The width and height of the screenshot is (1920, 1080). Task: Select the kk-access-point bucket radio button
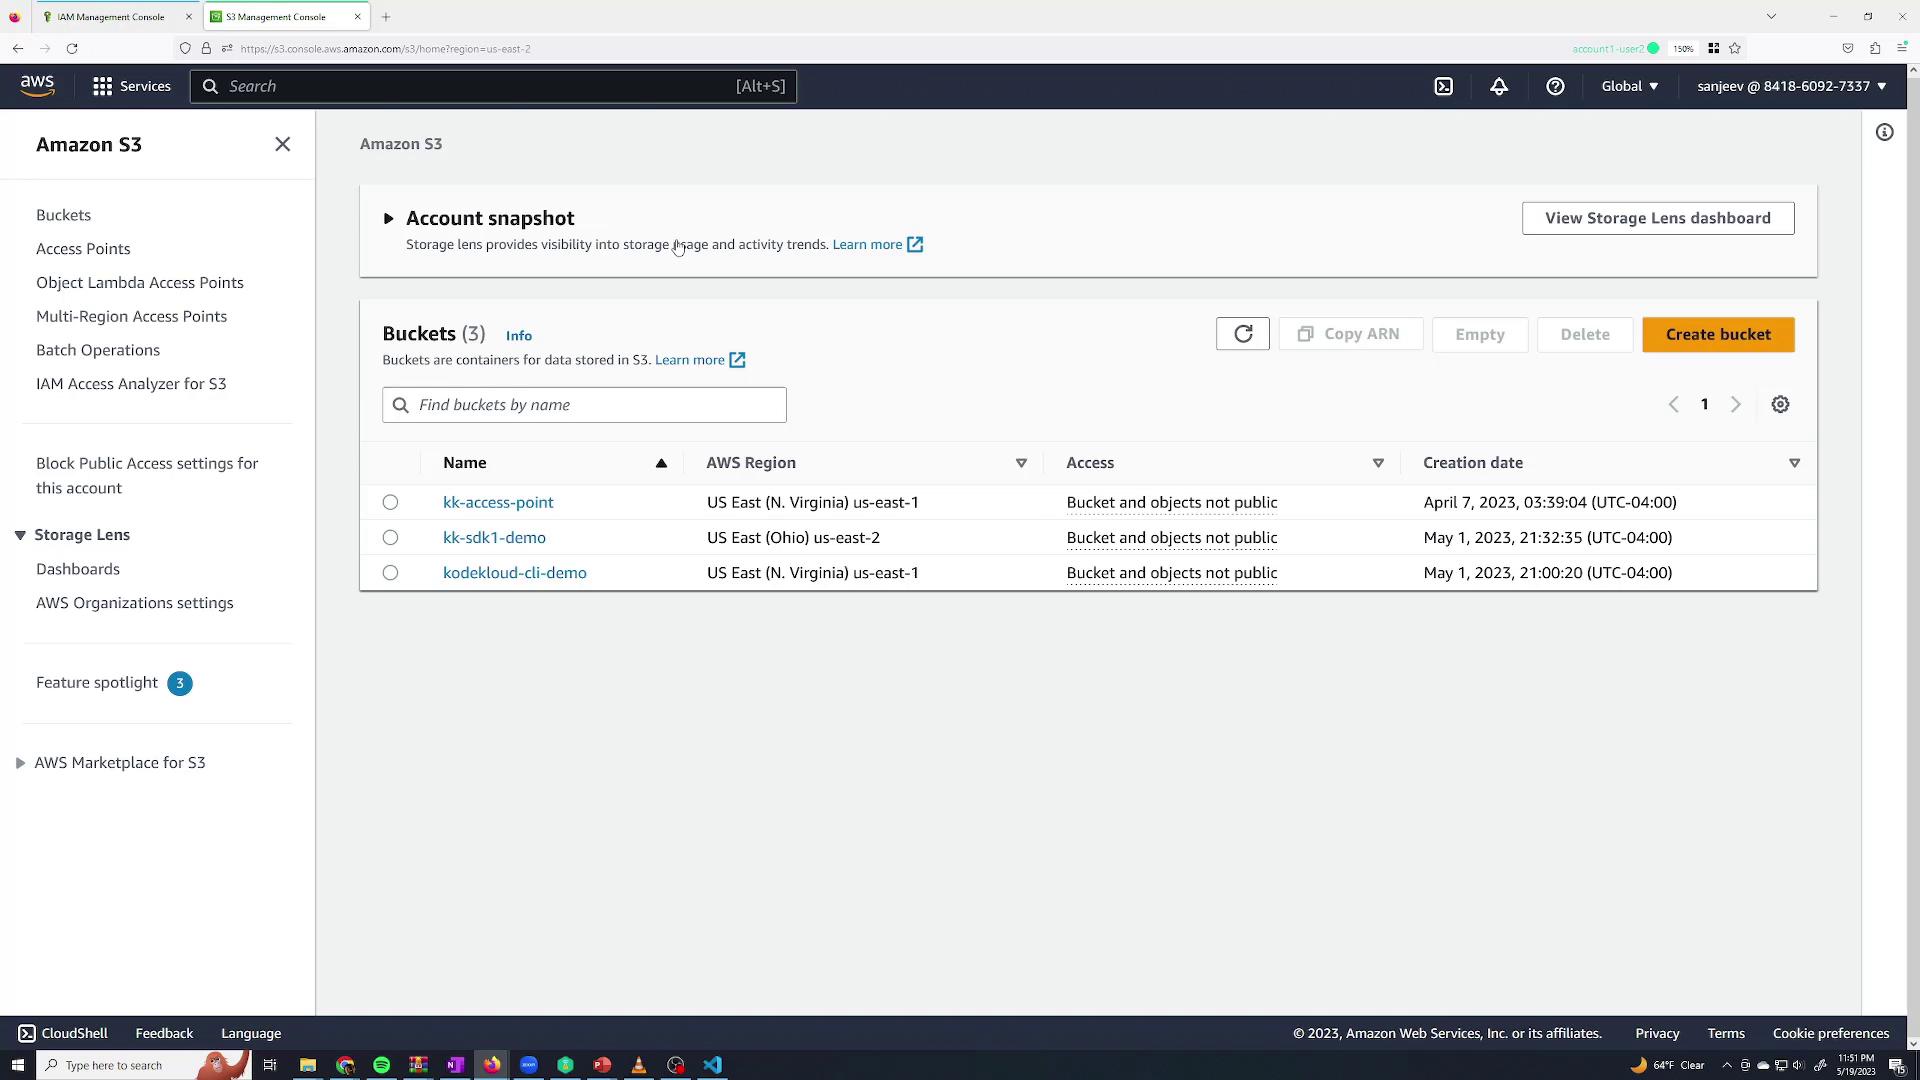pos(390,502)
